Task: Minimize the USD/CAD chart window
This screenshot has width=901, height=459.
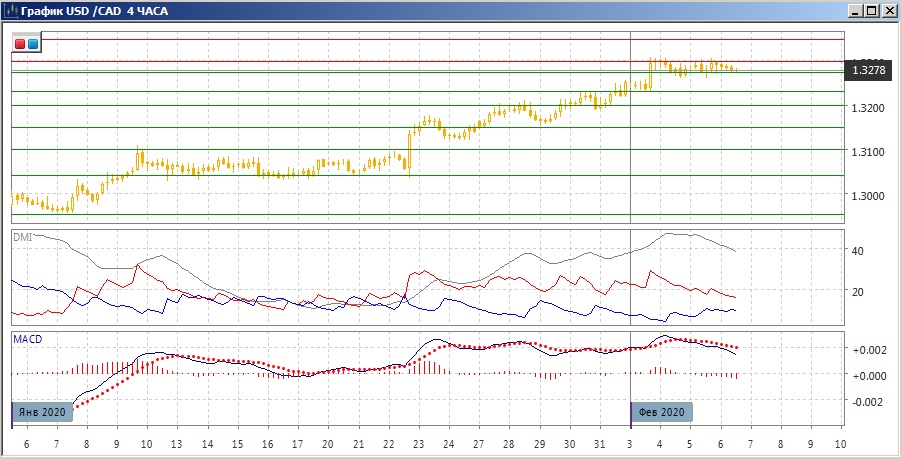Action: pyautogui.click(x=857, y=10)
